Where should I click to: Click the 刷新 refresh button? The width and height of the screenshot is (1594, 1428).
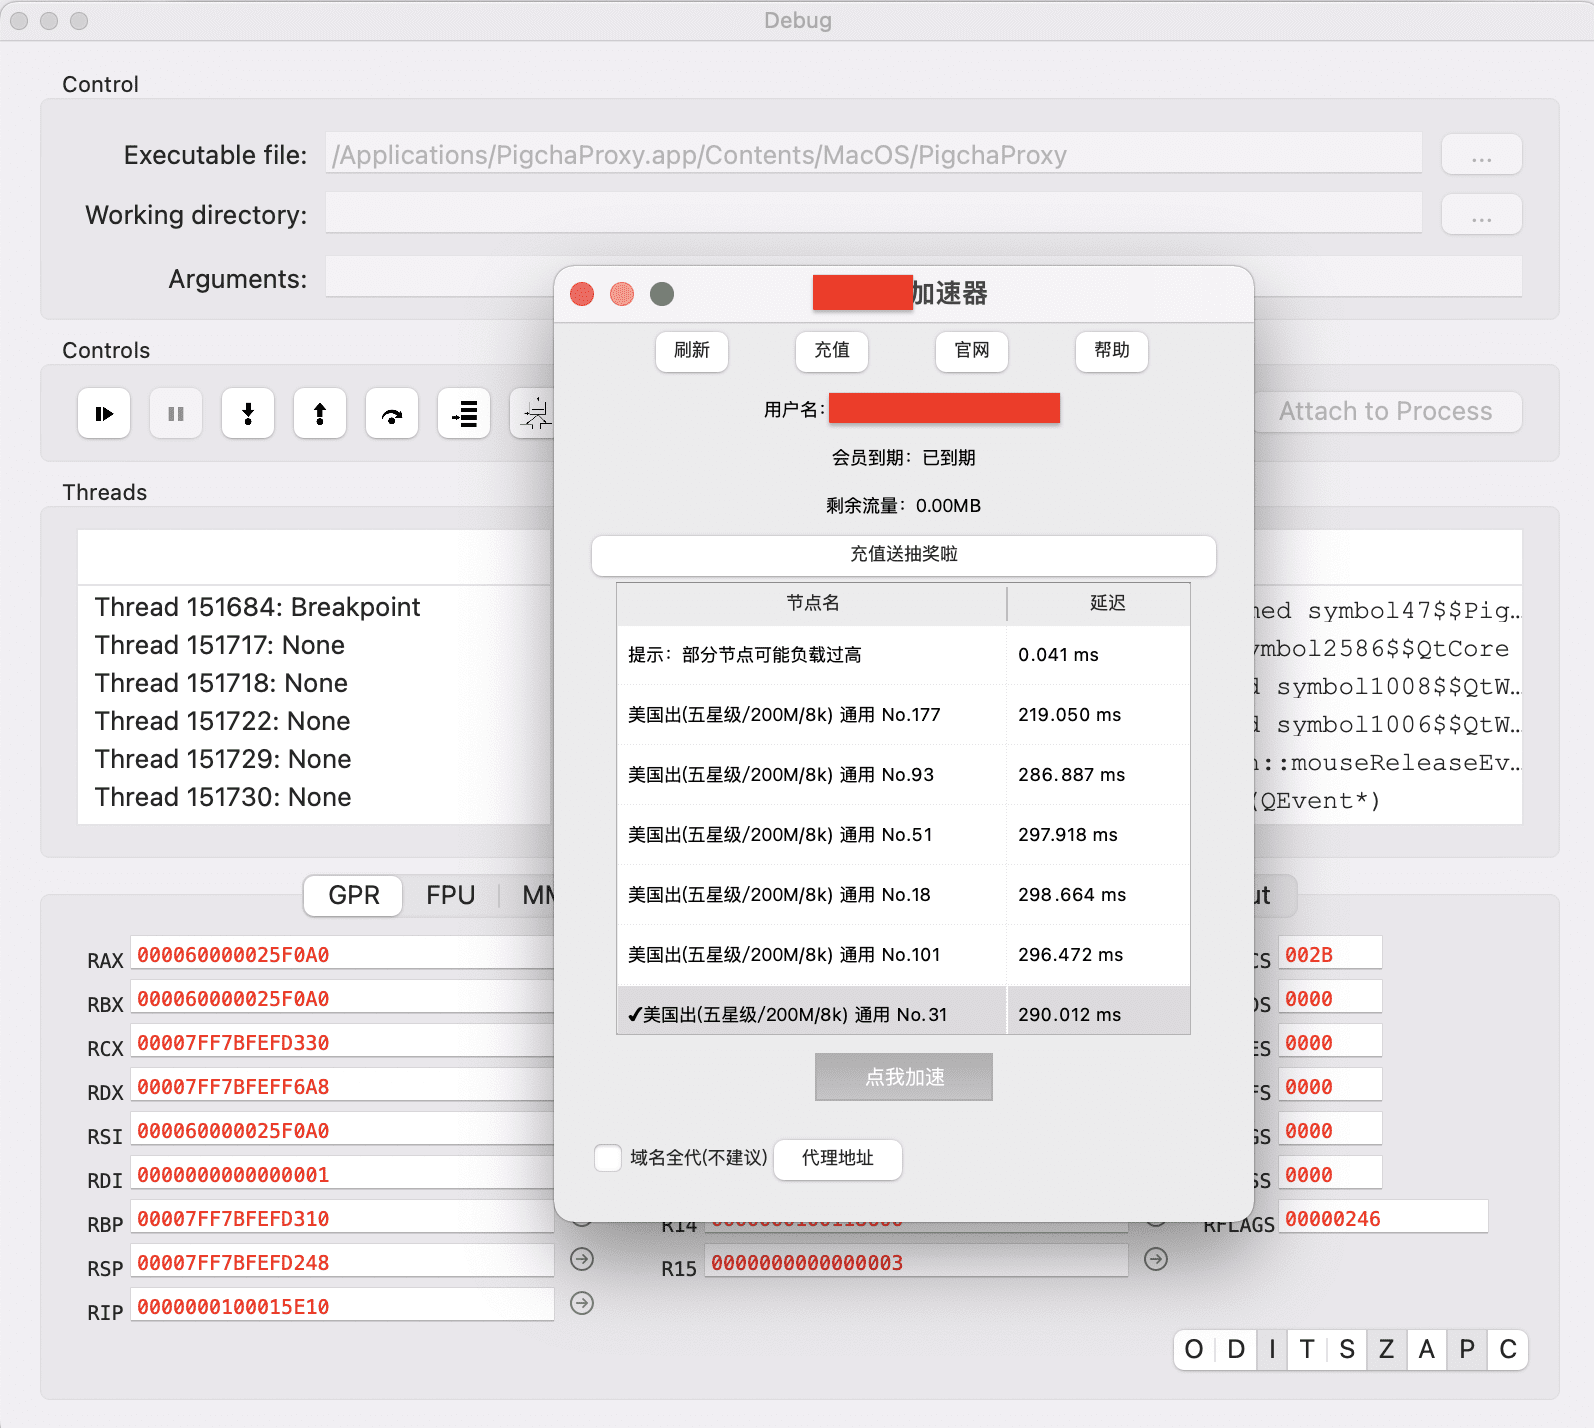(x=692, y=351)
